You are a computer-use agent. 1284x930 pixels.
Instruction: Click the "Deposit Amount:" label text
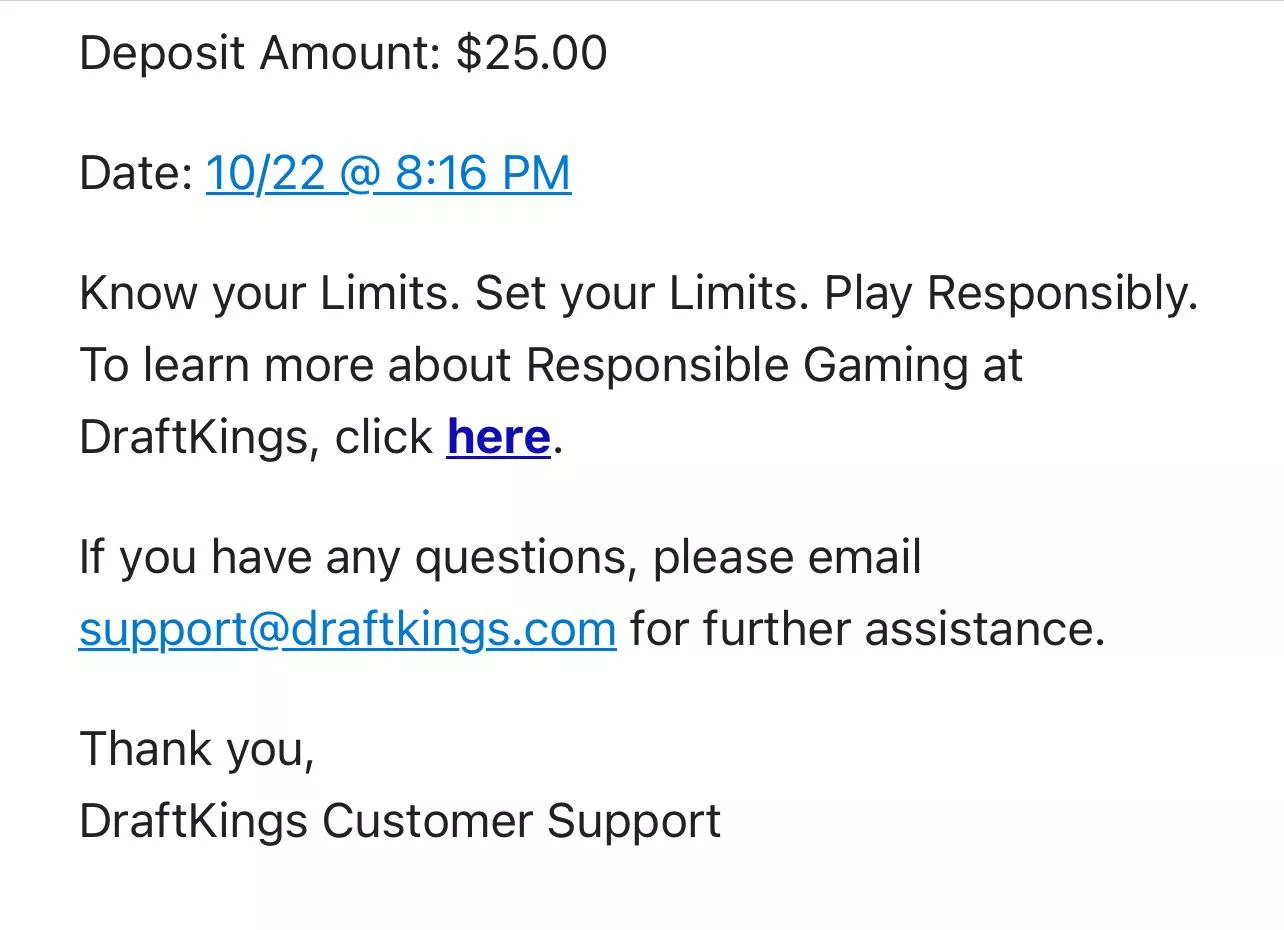point(260,53)
